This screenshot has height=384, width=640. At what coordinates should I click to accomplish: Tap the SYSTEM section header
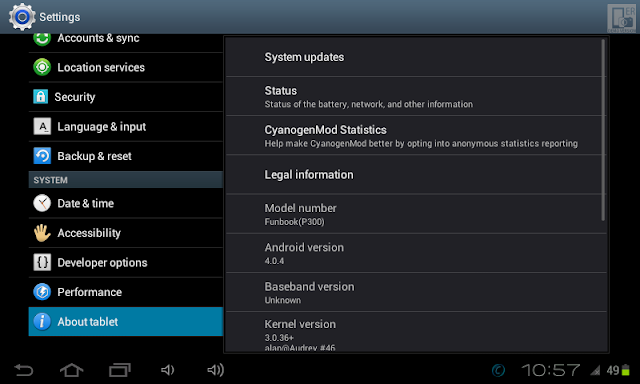coord(126,180)
